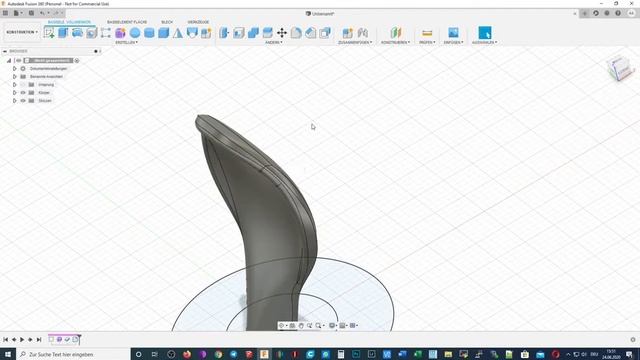
Task: Open the data panel grid icon
Action: 5,13
